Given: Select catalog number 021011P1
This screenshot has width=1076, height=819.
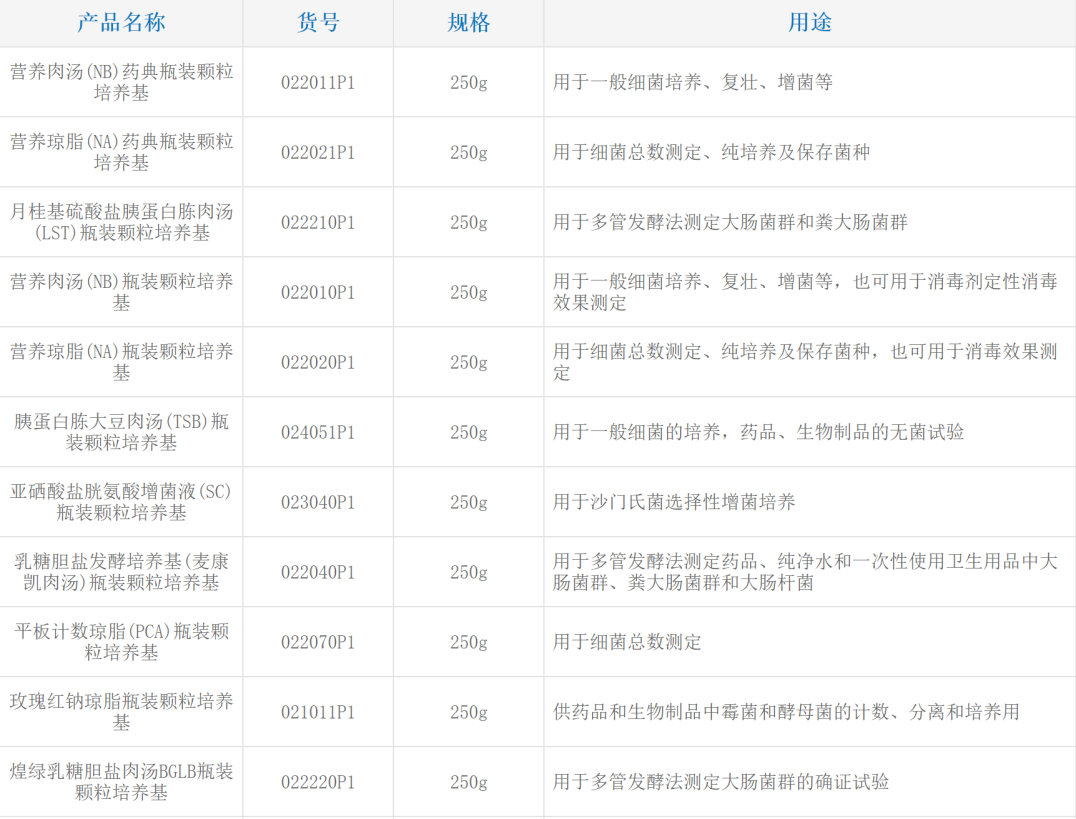Looking at the screenshot, I should 318,711.
